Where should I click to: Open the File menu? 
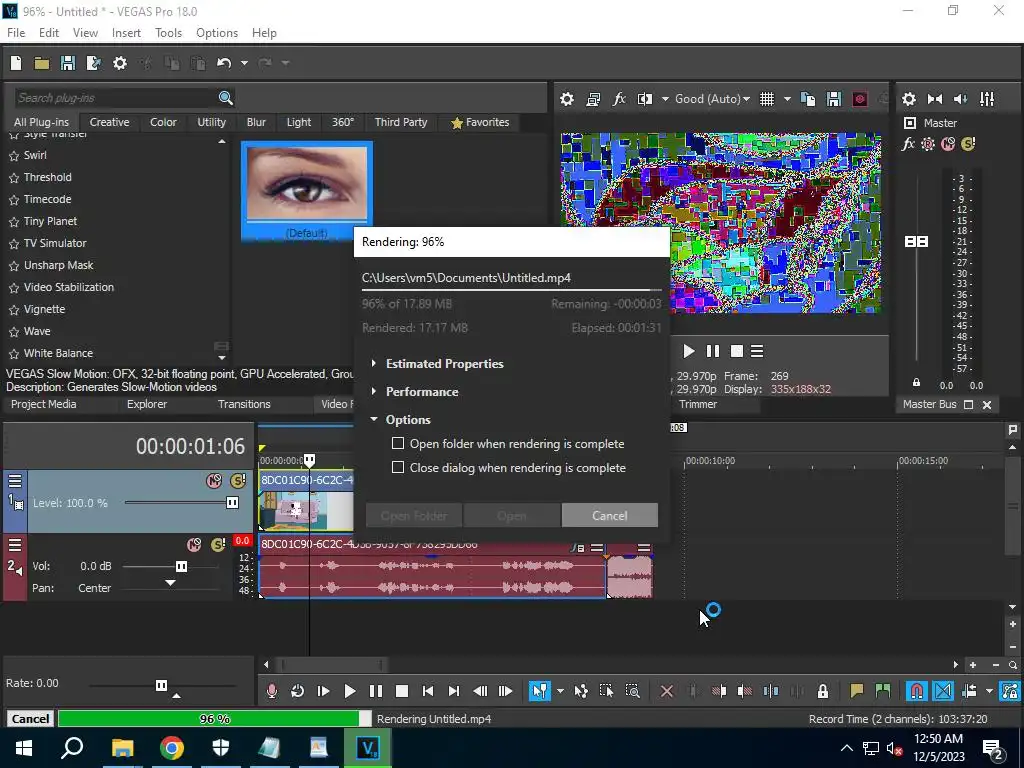pos(16,33)
